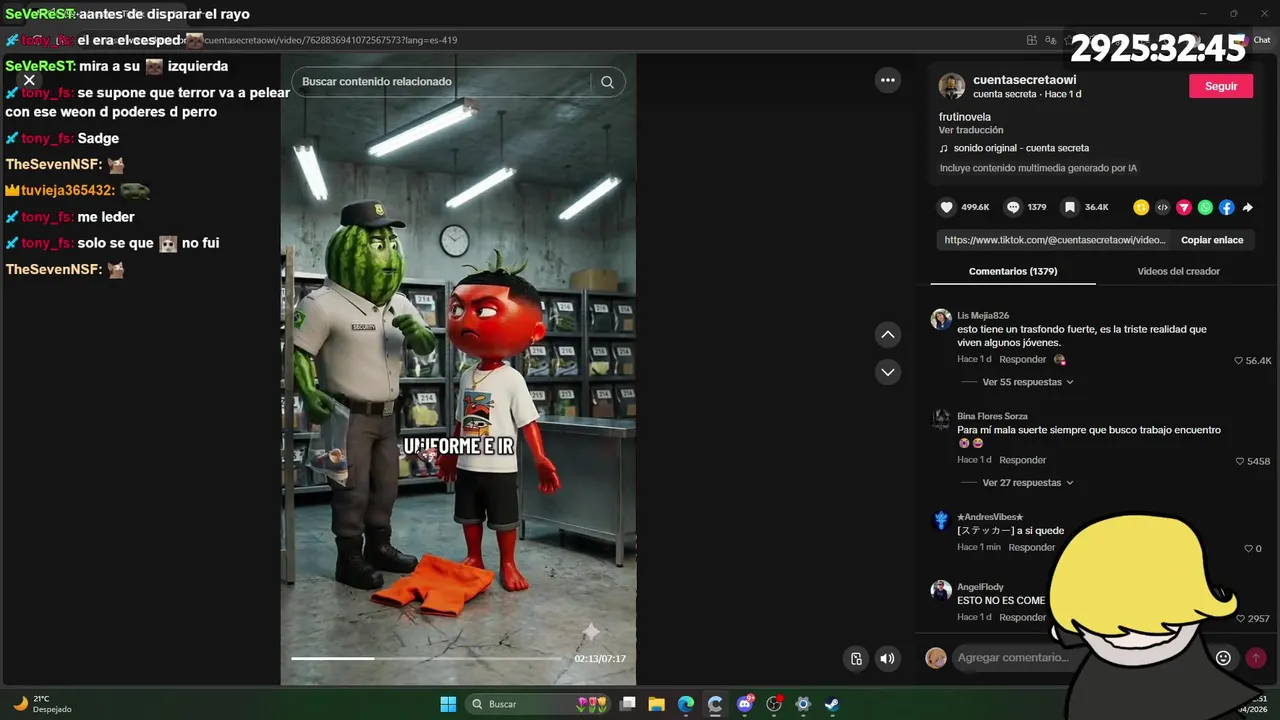
Task: Open AndresVibes commenter profile avatar
Action: coord(941,520)
